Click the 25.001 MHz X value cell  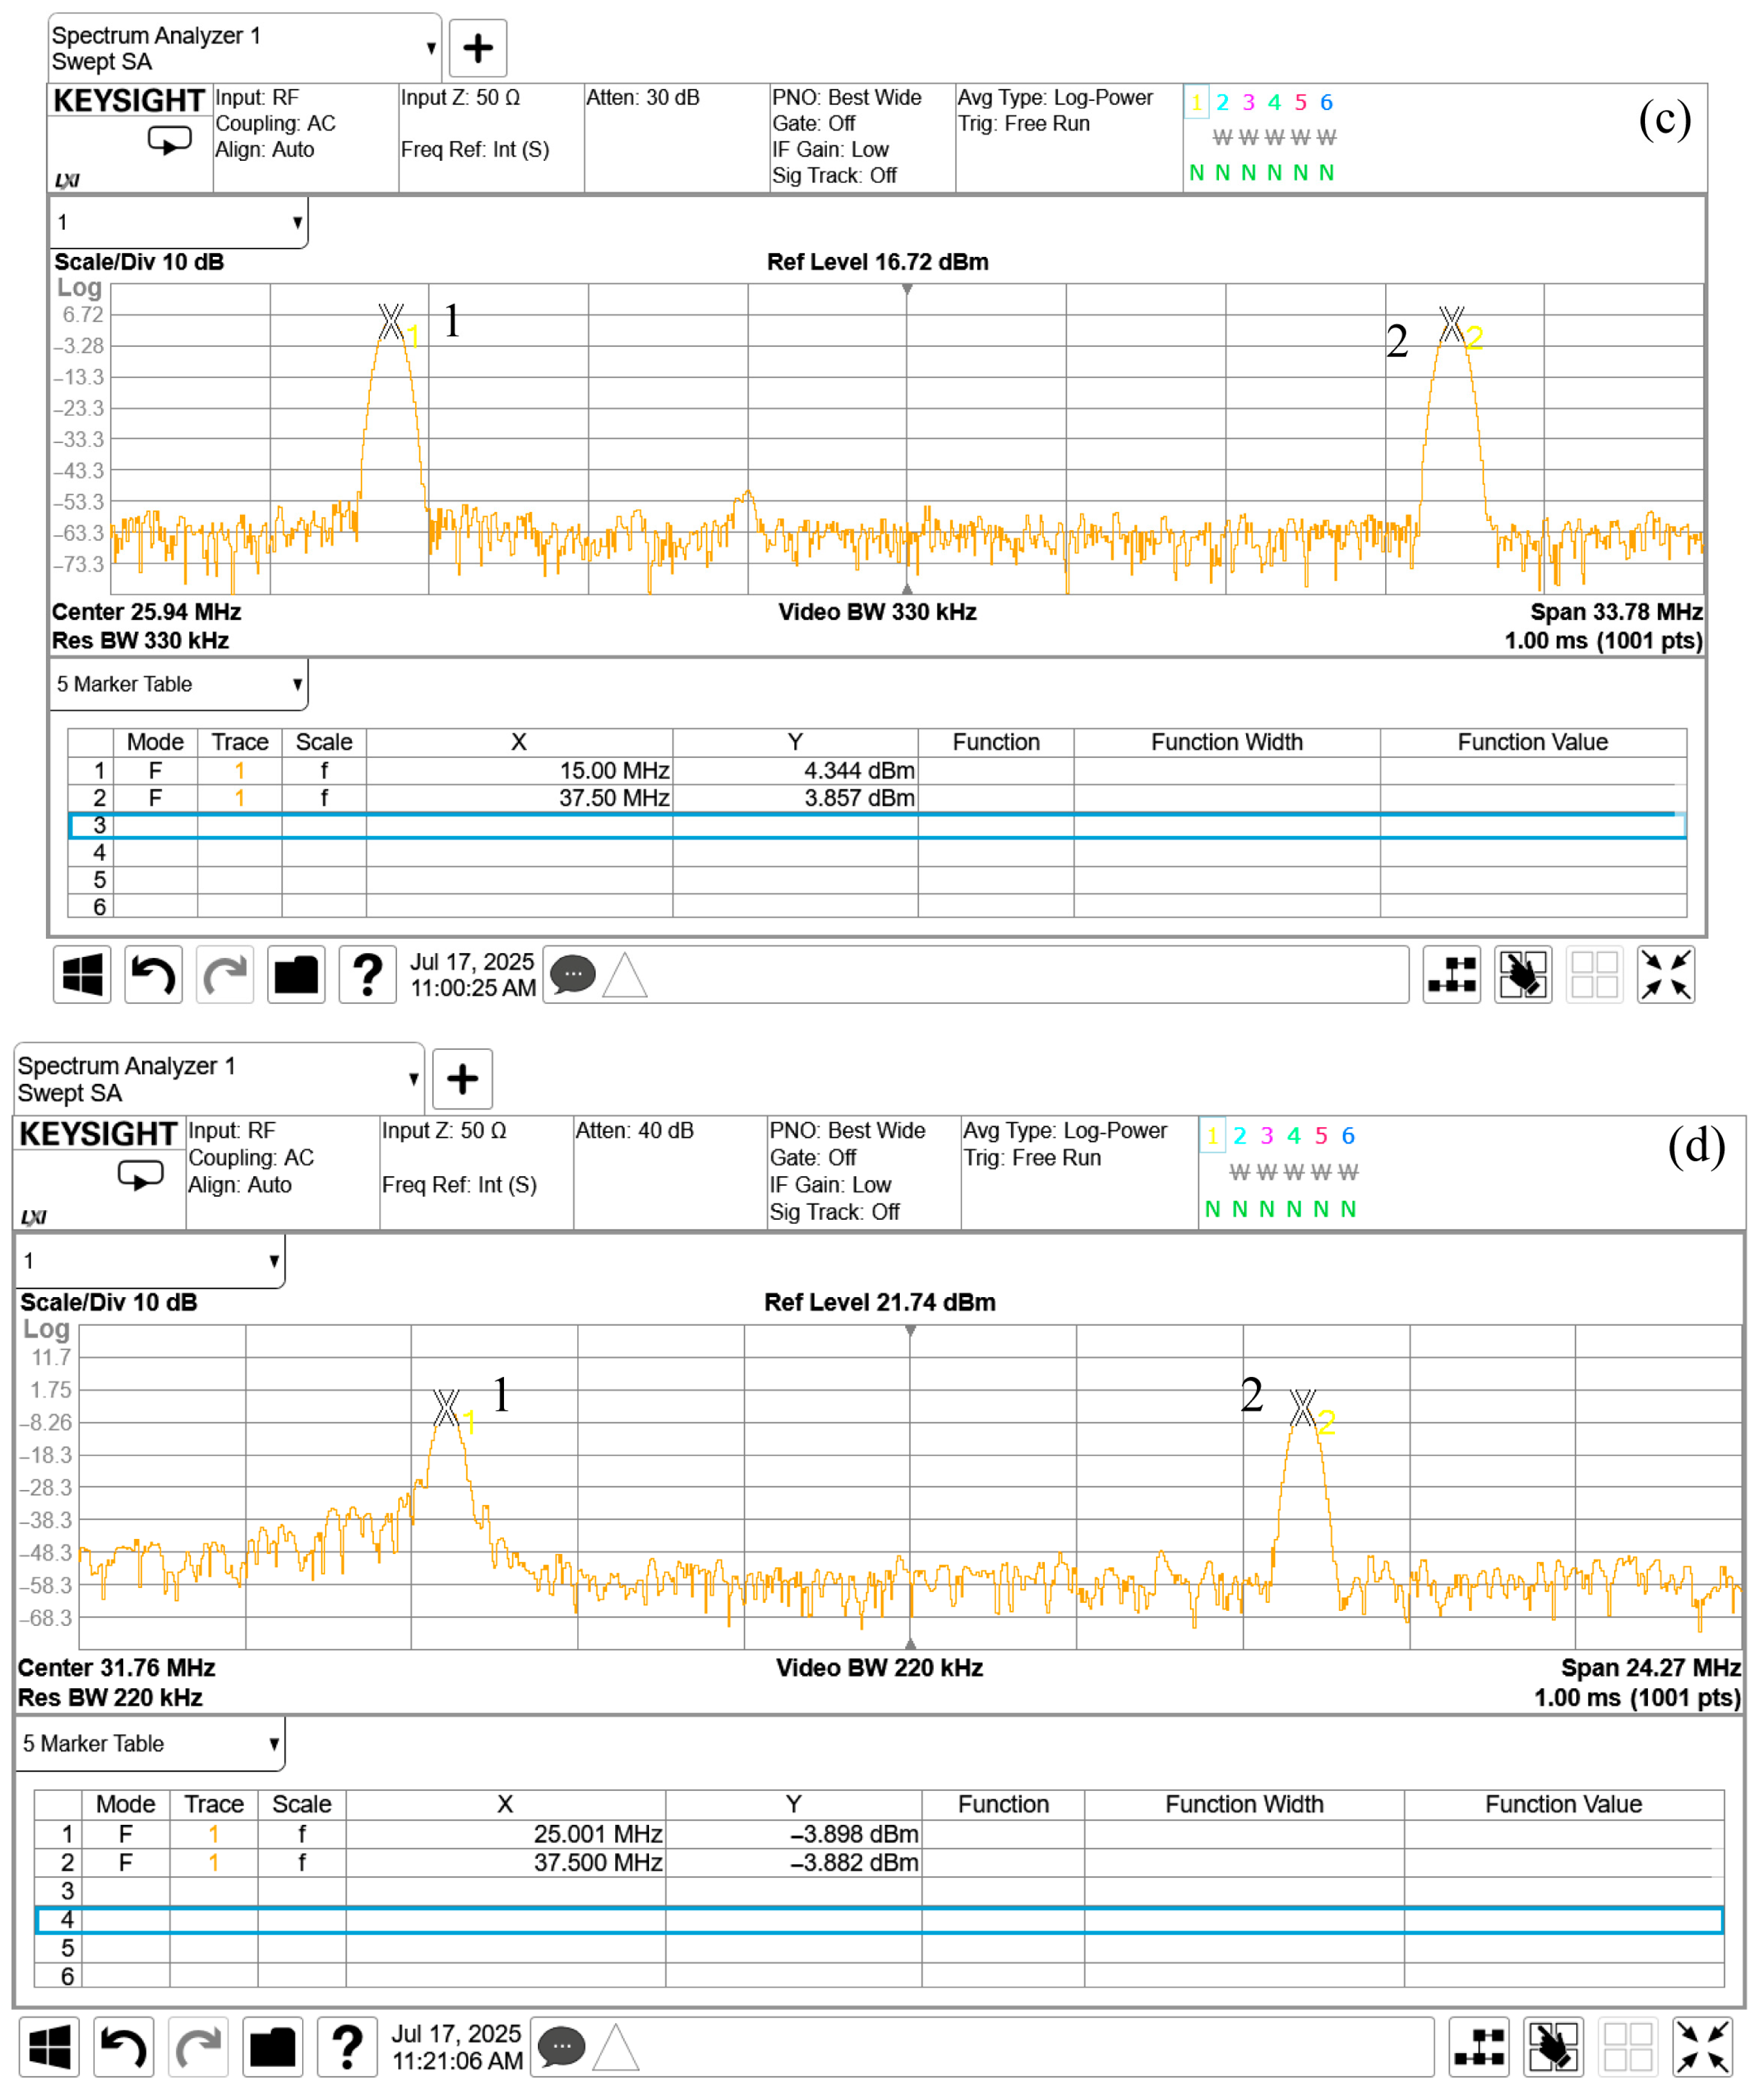coord(505,1834)
